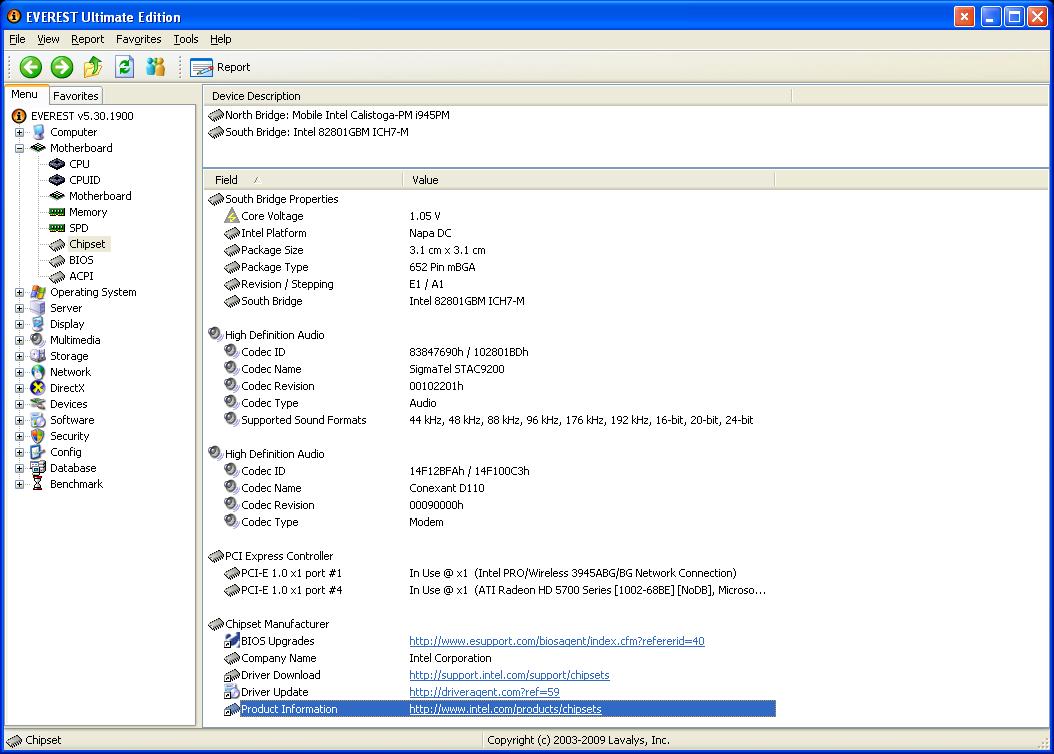The height and width of the screenshot is (754, 1054).
Task: Click the Operating System Windows-flag icon
Action: (x=38, y=292)
